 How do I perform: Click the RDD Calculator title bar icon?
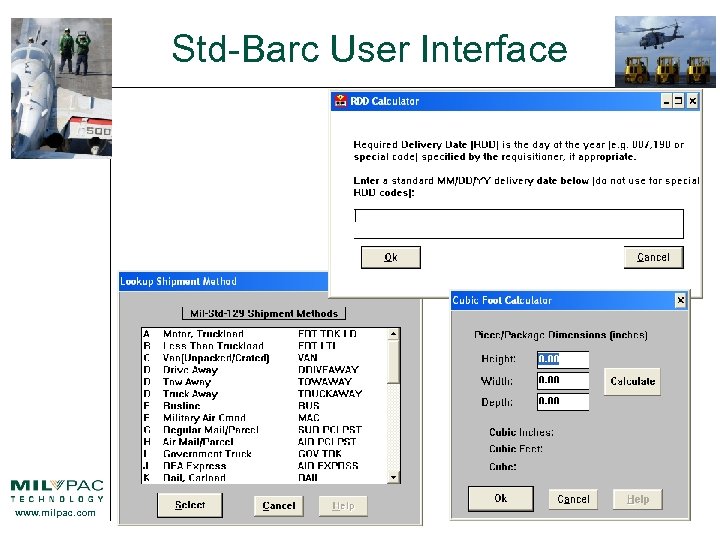pos(341,101)
